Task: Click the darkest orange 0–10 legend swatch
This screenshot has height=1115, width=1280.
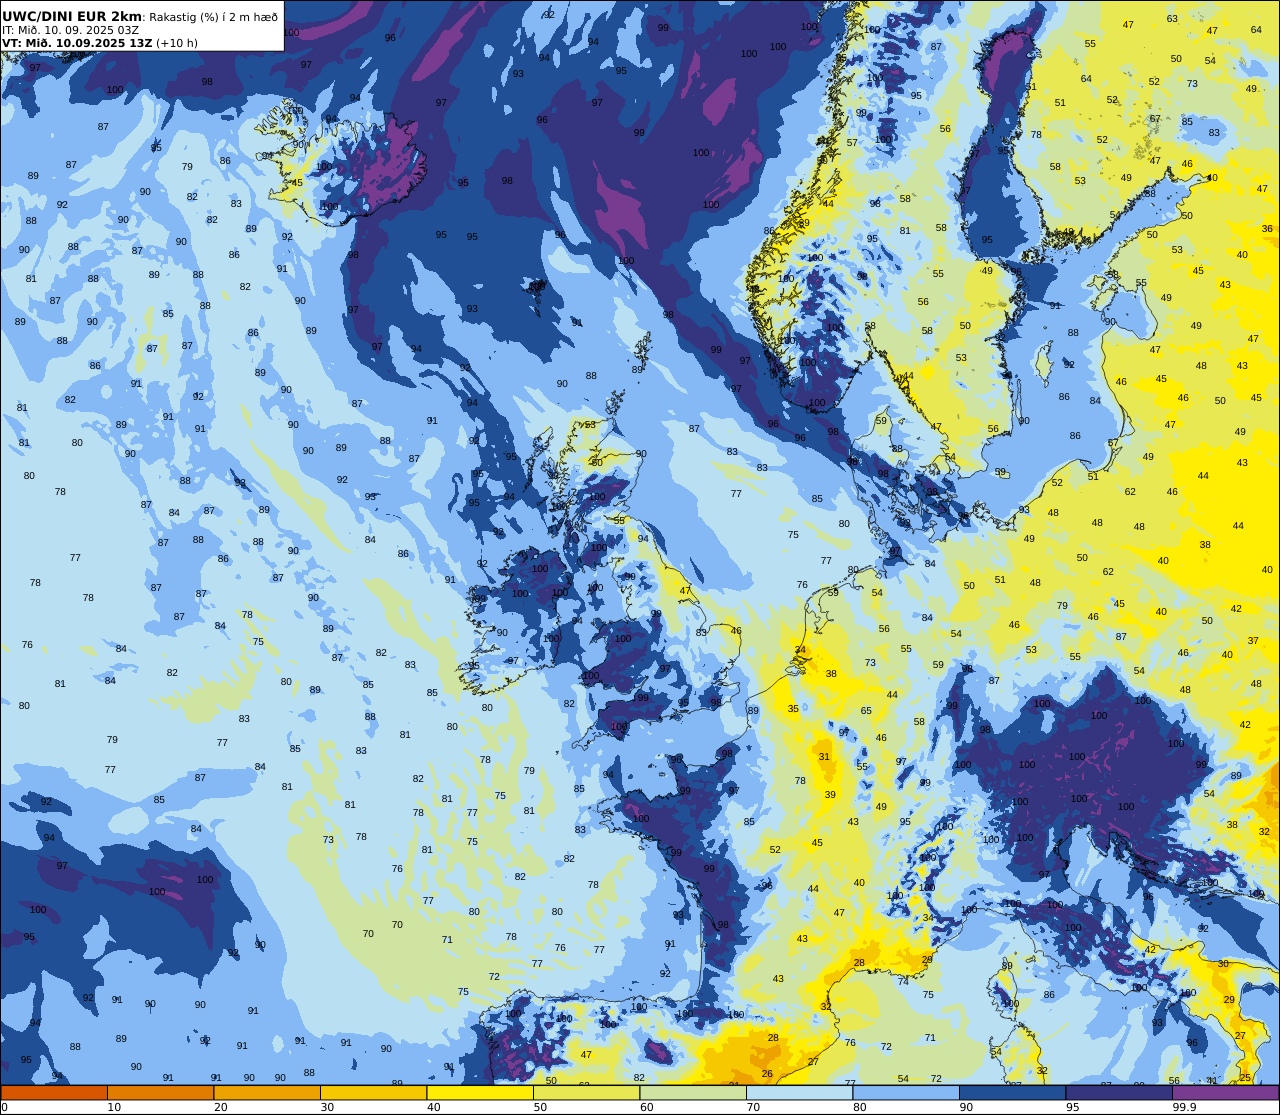Action: tap(54, 1092)
